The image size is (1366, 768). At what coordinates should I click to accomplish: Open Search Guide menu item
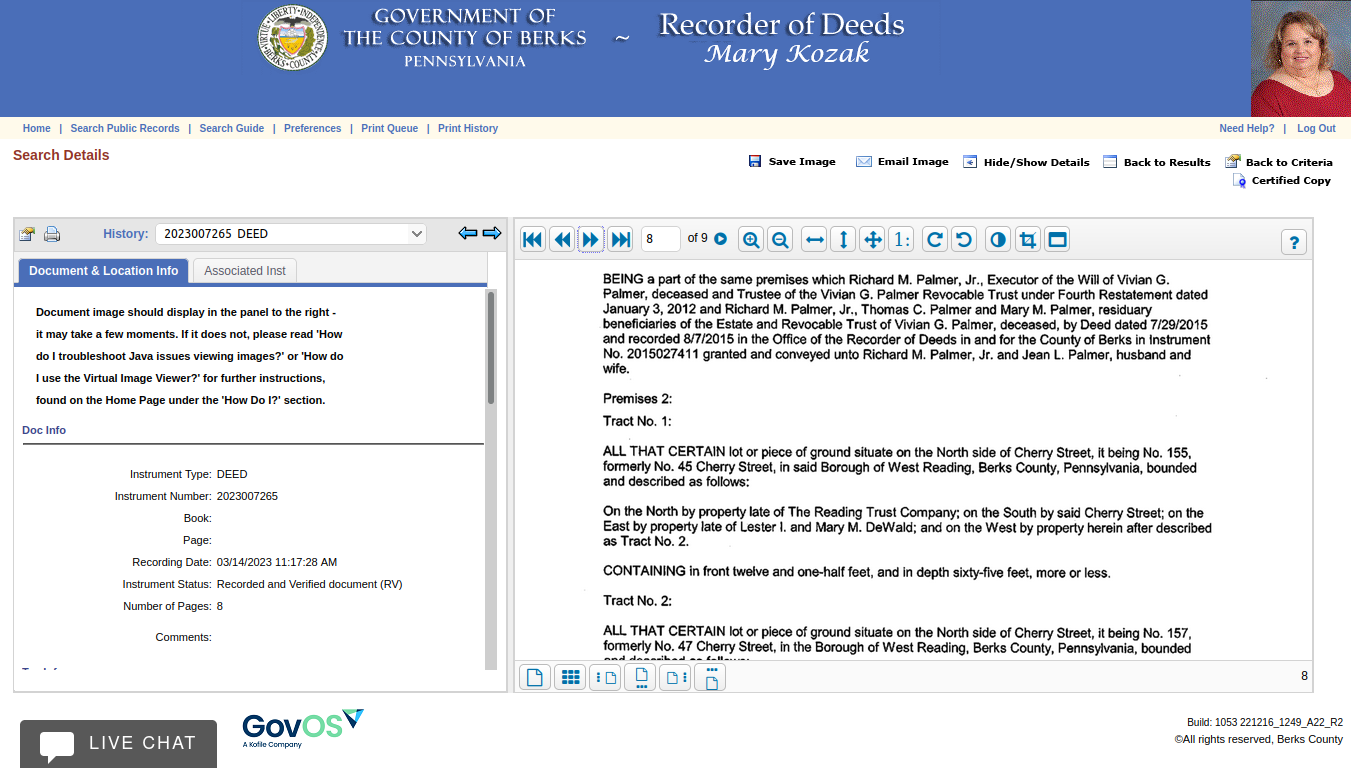tap(232, 128)
